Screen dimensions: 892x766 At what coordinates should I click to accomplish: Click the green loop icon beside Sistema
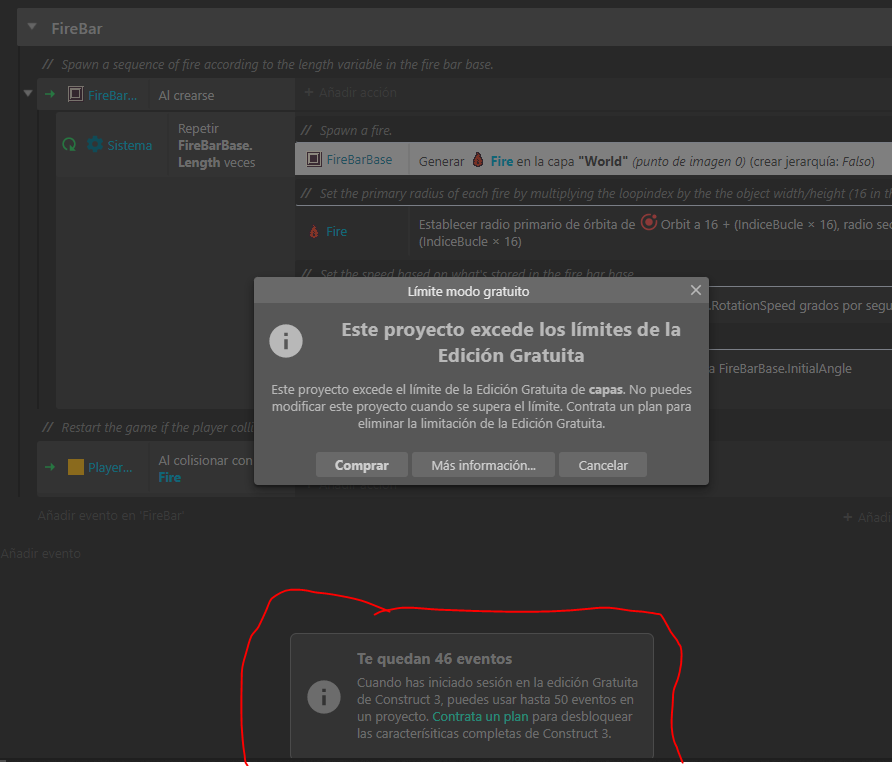(69, 144)
